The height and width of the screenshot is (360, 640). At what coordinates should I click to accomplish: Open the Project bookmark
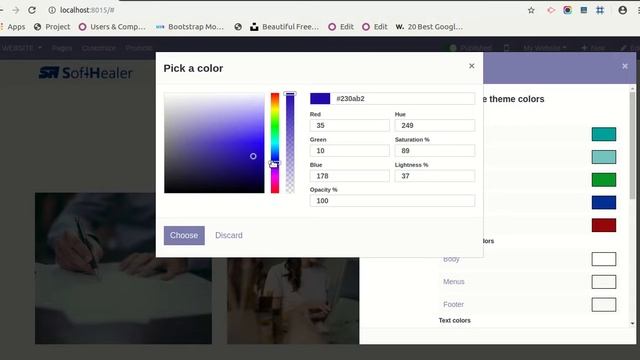point(52,27)
